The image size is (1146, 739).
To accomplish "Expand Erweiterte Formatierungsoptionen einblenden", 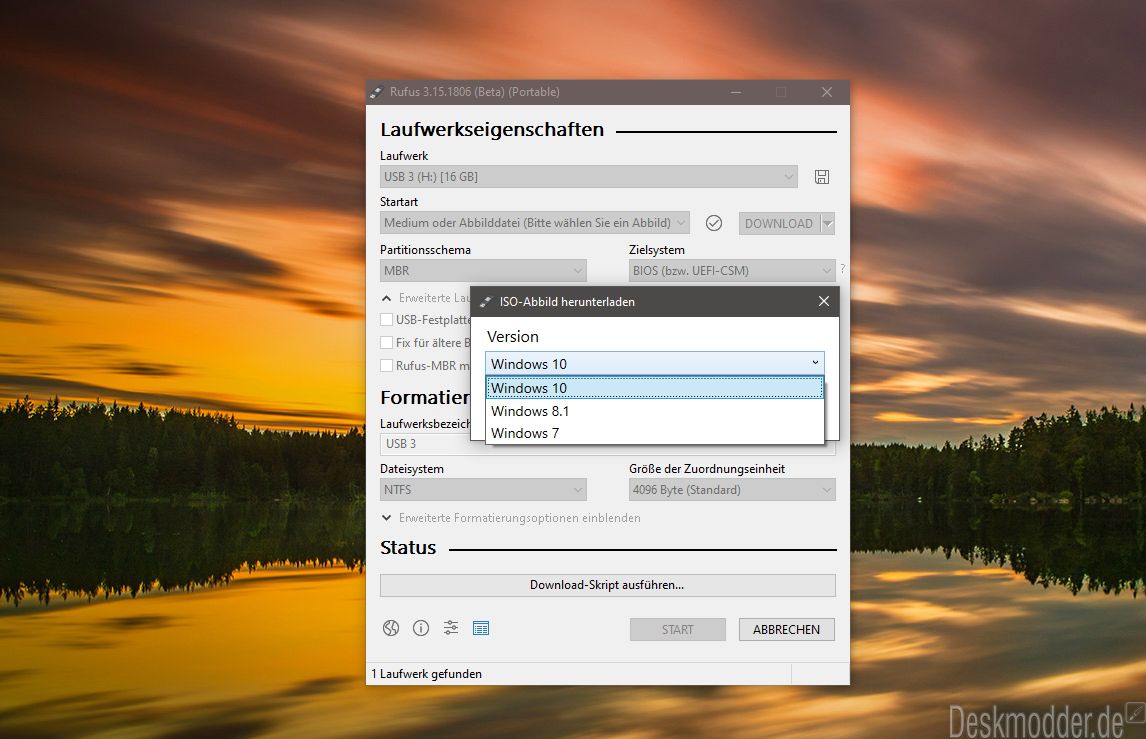I will tap(510, 518).
